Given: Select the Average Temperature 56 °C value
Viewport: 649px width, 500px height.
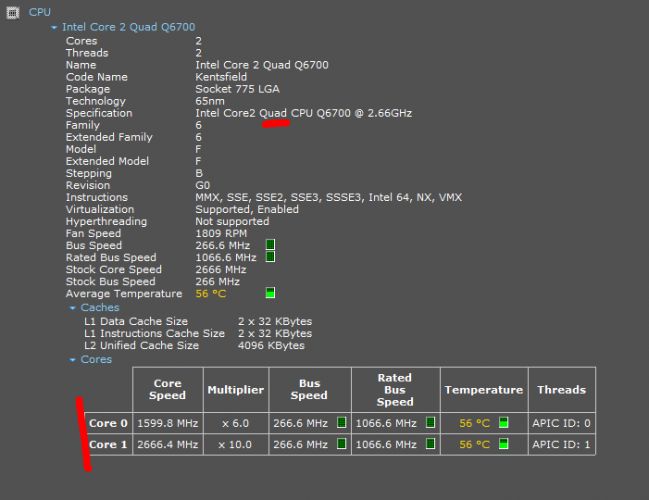Looking at the screenshot, I should (x=211, y=293).
